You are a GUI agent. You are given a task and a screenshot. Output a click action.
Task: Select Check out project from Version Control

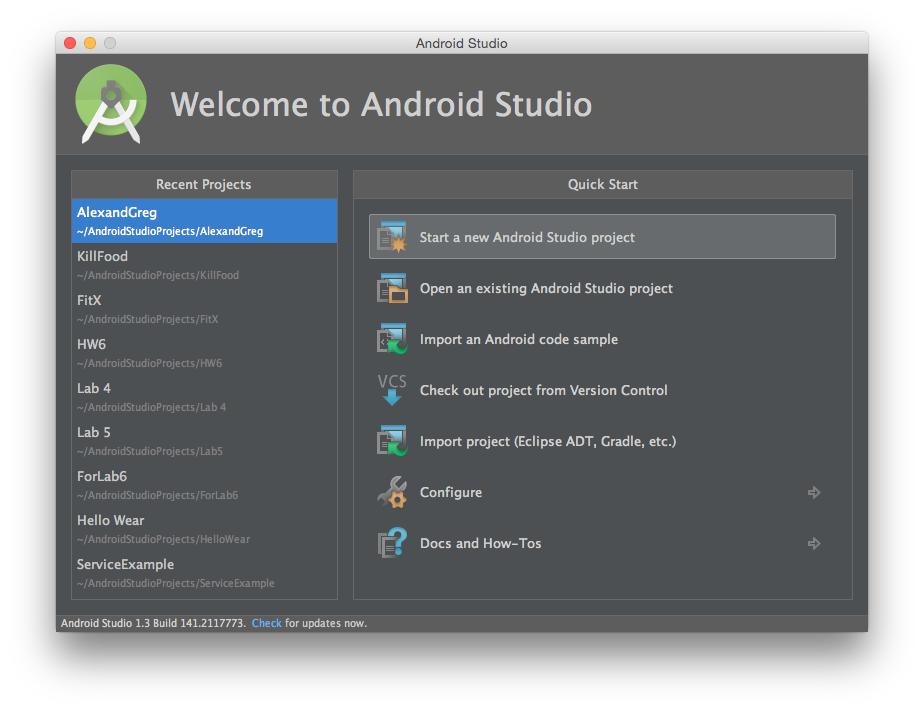coord(543,390)
